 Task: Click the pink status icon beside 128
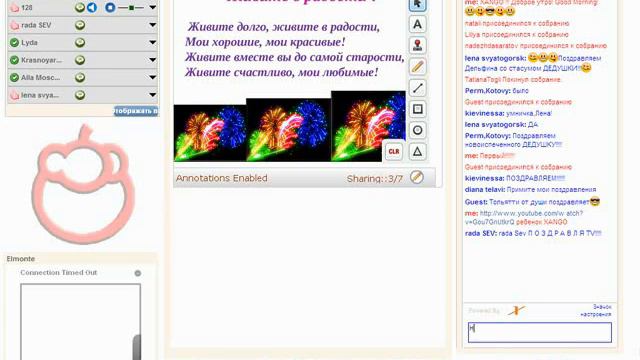(14, 7)
